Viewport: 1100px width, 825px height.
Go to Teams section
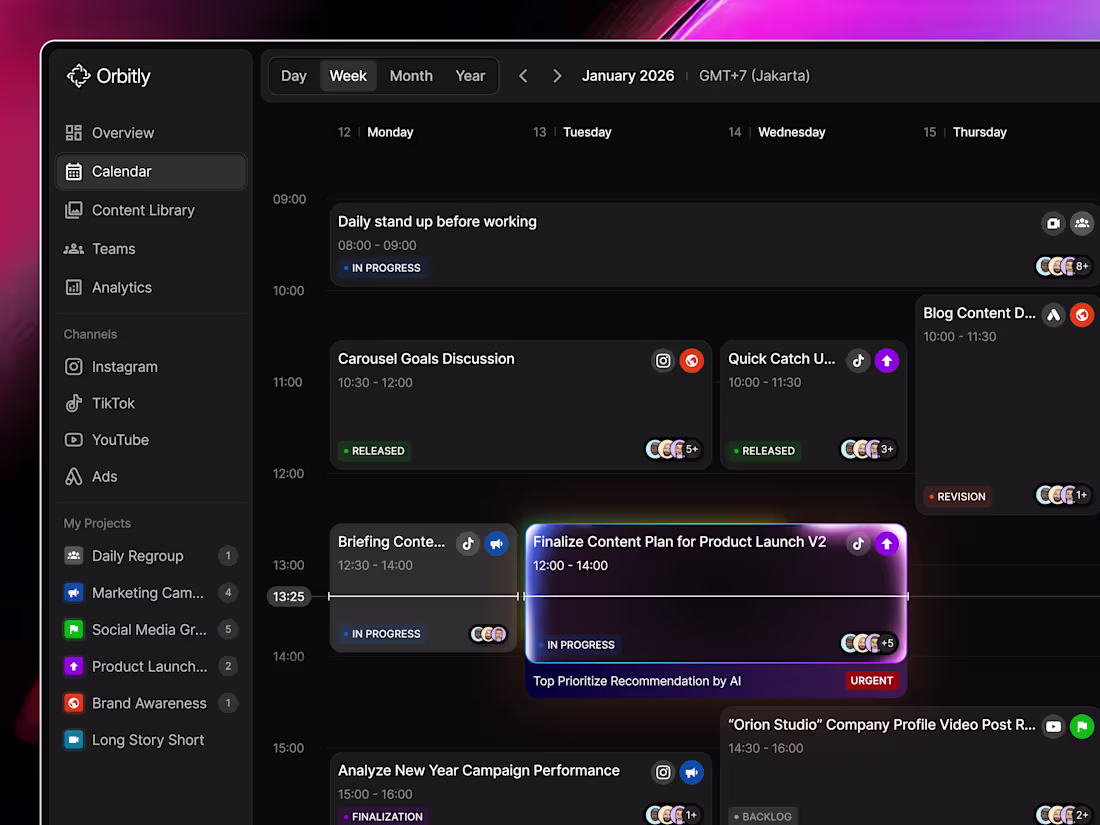[151, 248]
